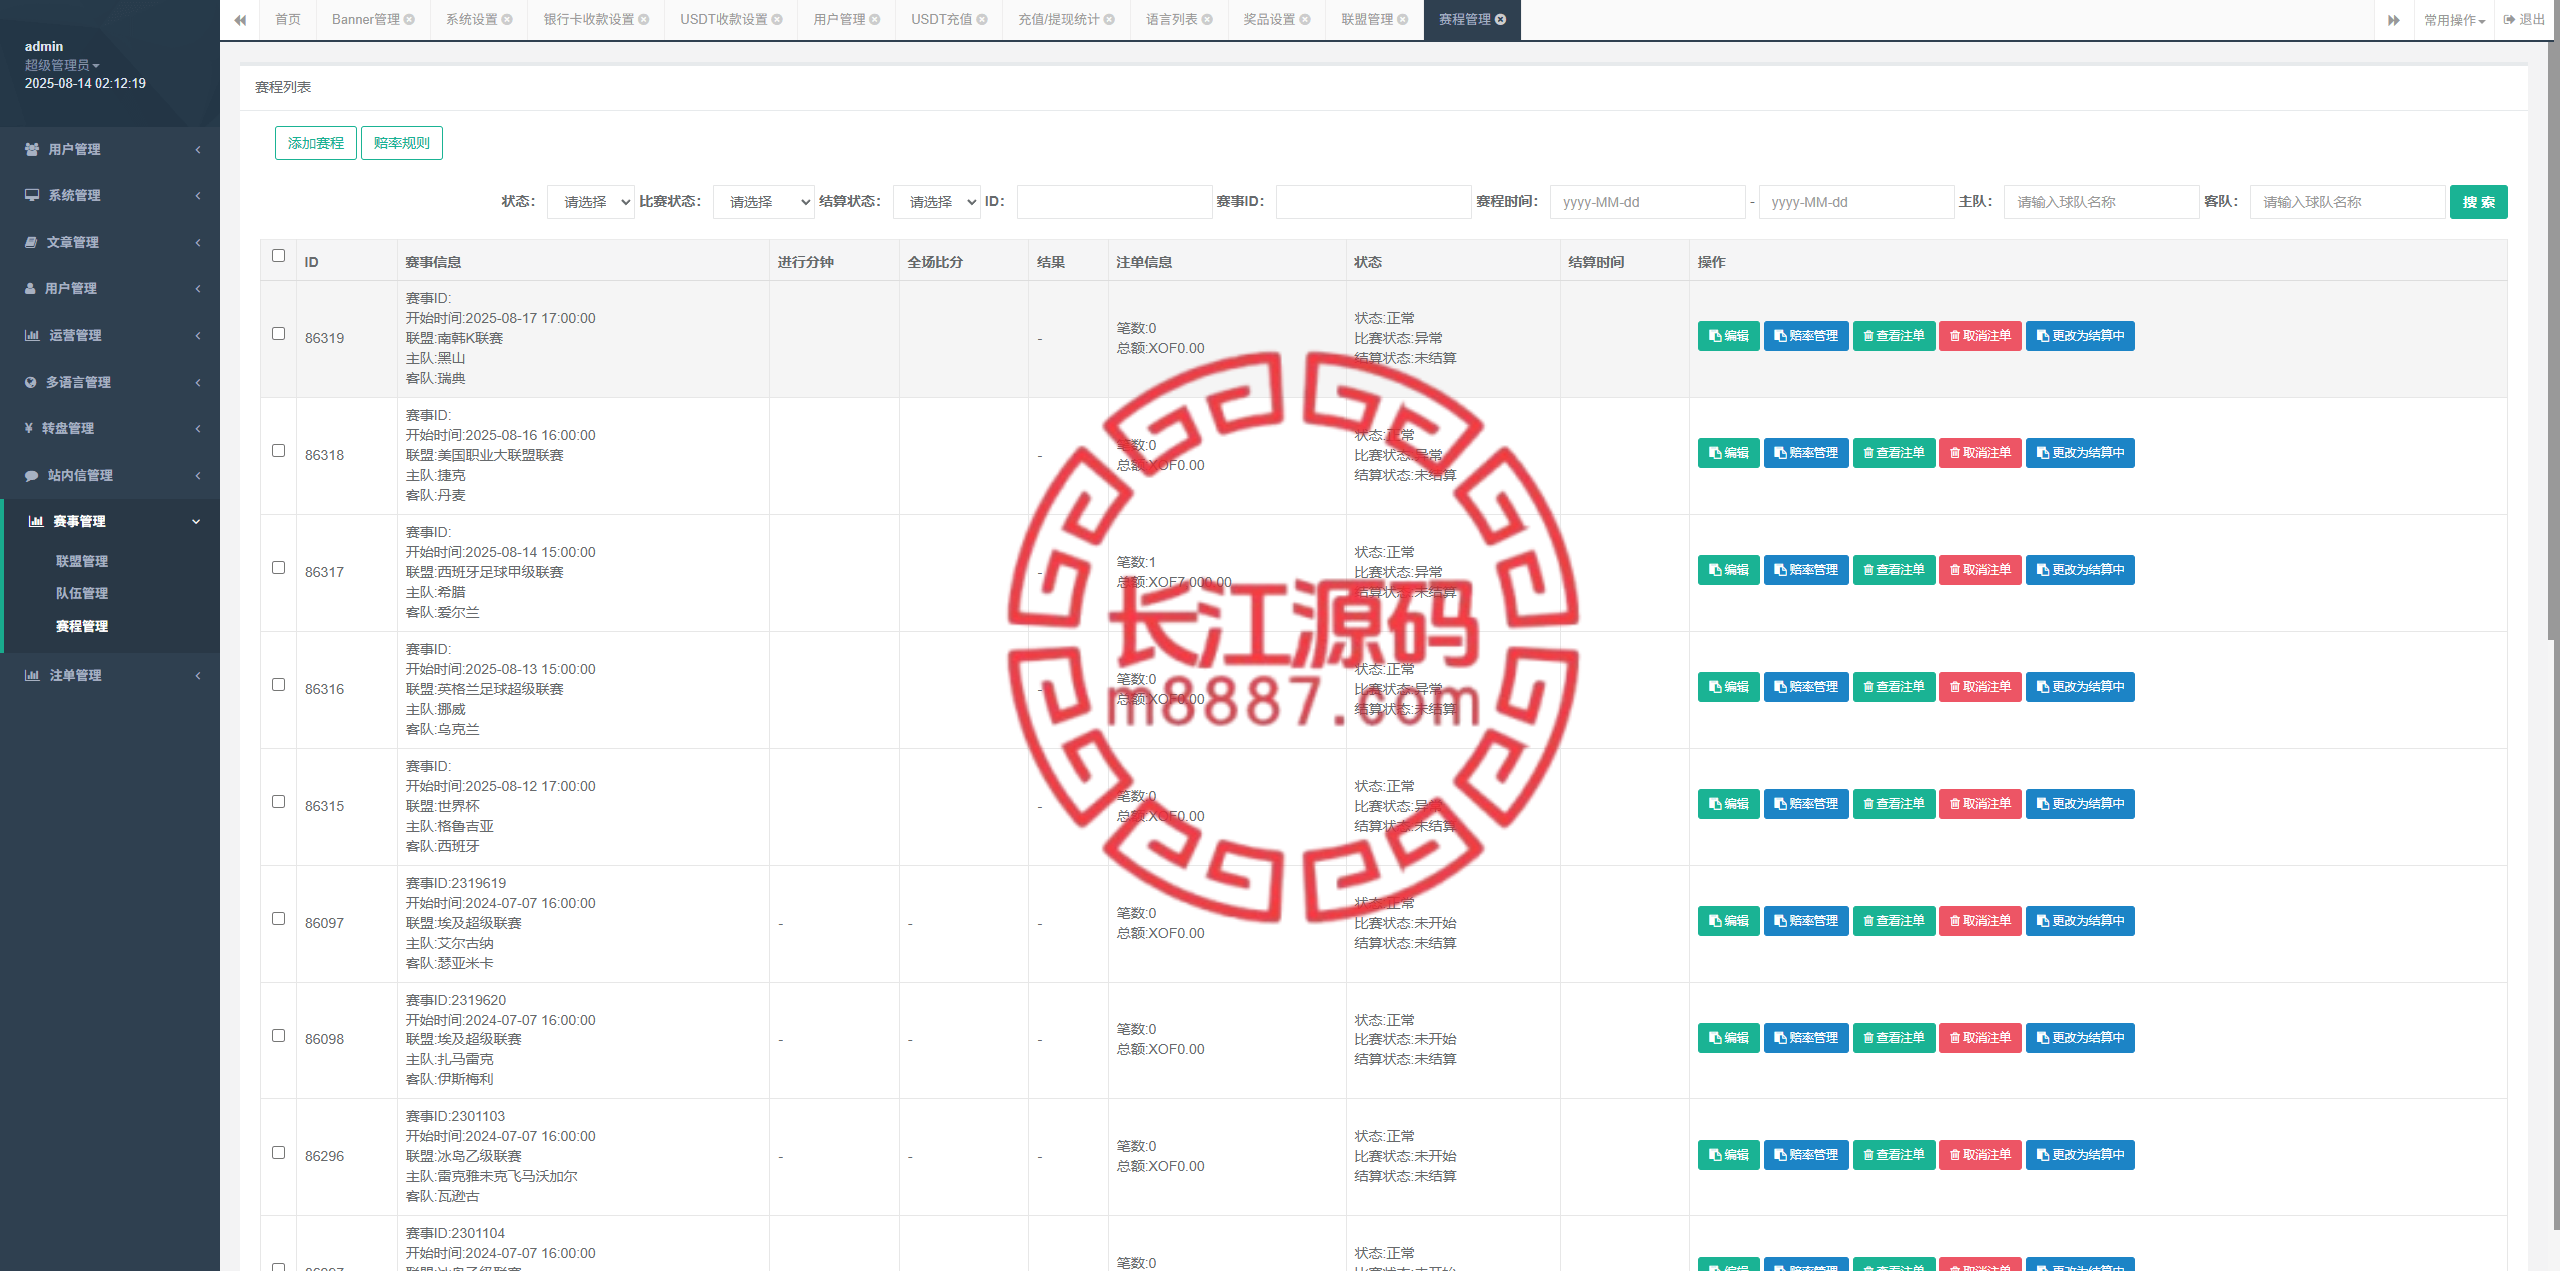
Task: Close the USDT充值 tab via x icon
Action: click(982, 20)
